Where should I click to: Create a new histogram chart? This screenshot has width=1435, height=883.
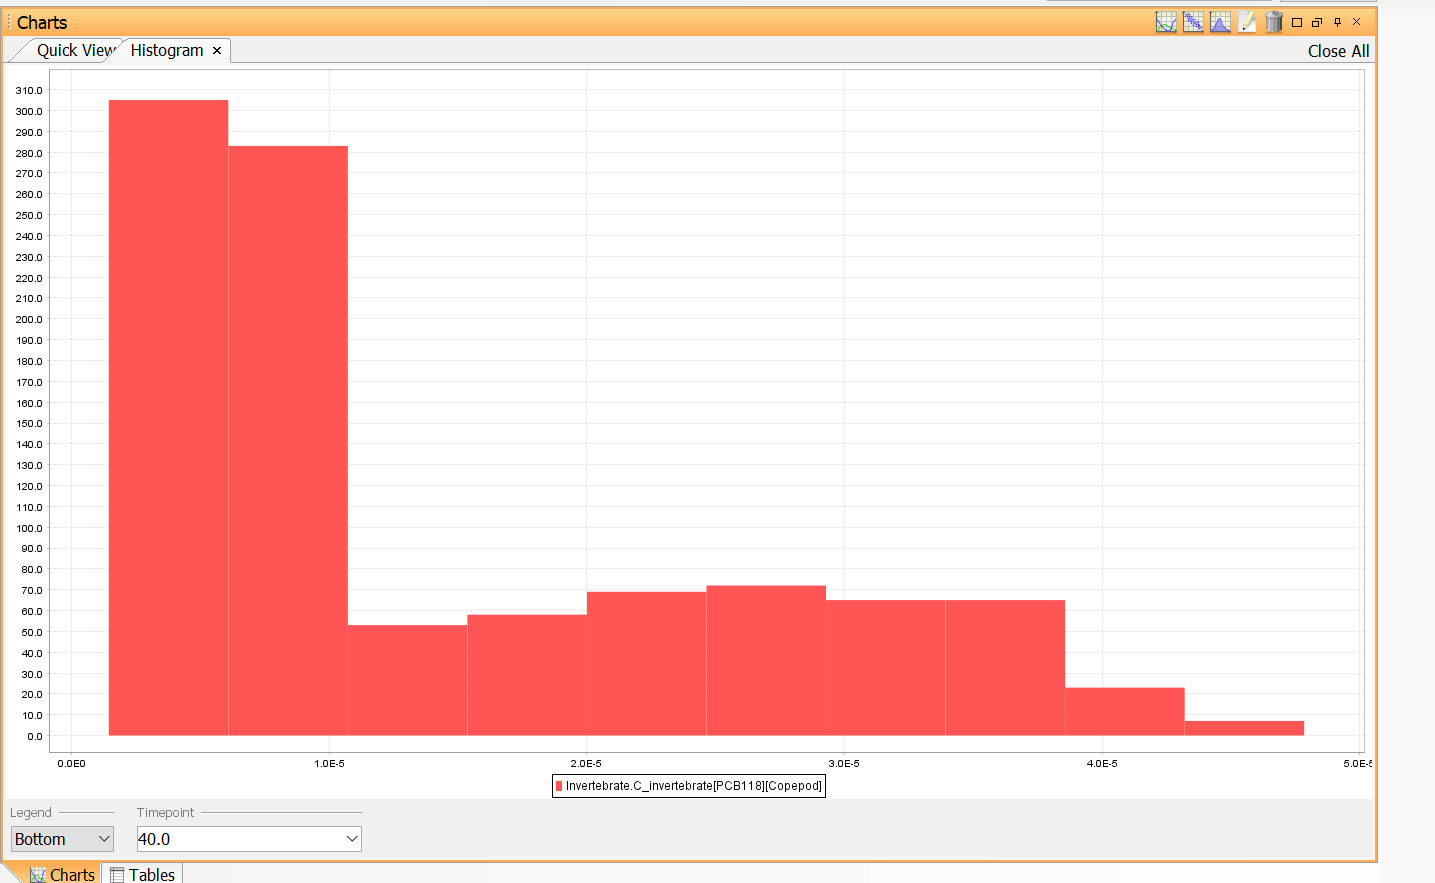tap(1220, 22)
